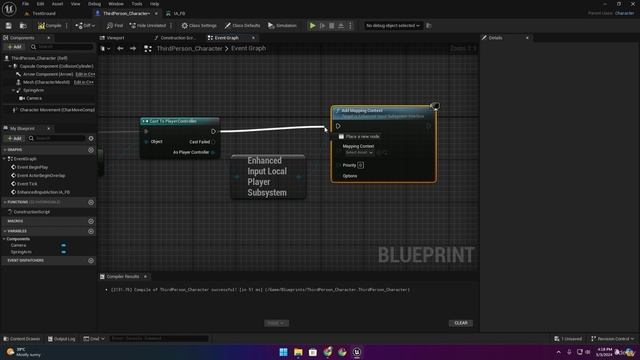640x360 pixels.
Task: Save the blueprint with the floppy disk icon
Action: pos(9,26)
